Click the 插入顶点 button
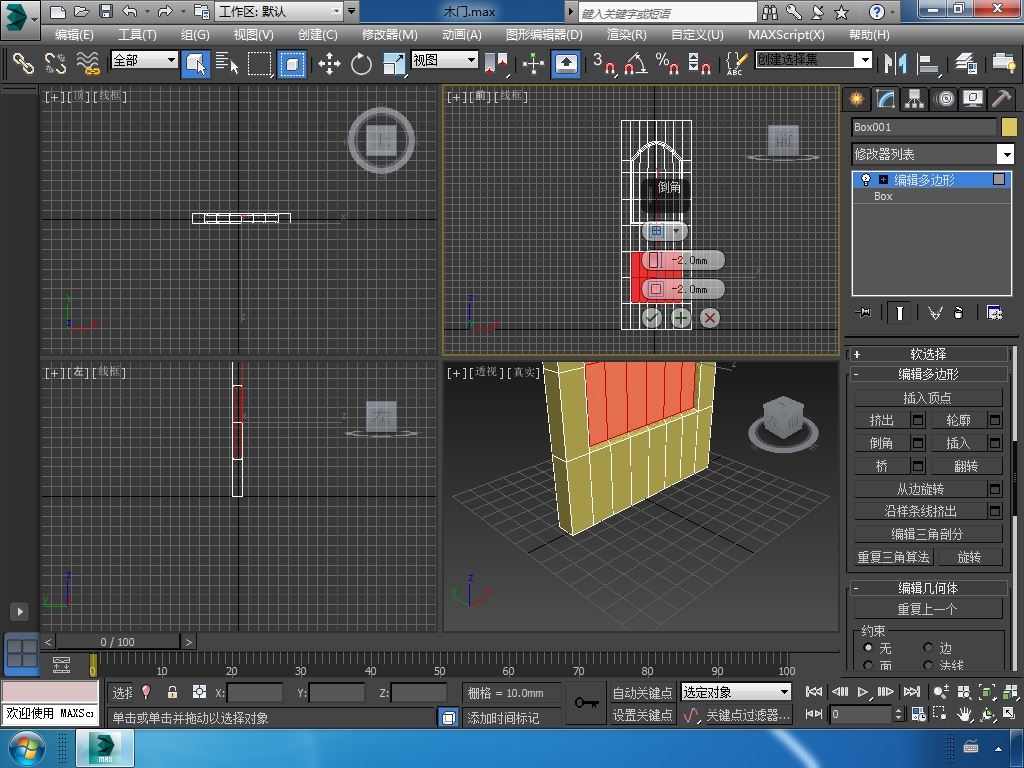This screenshot has width=1024, height=768. tap(927, 398)
